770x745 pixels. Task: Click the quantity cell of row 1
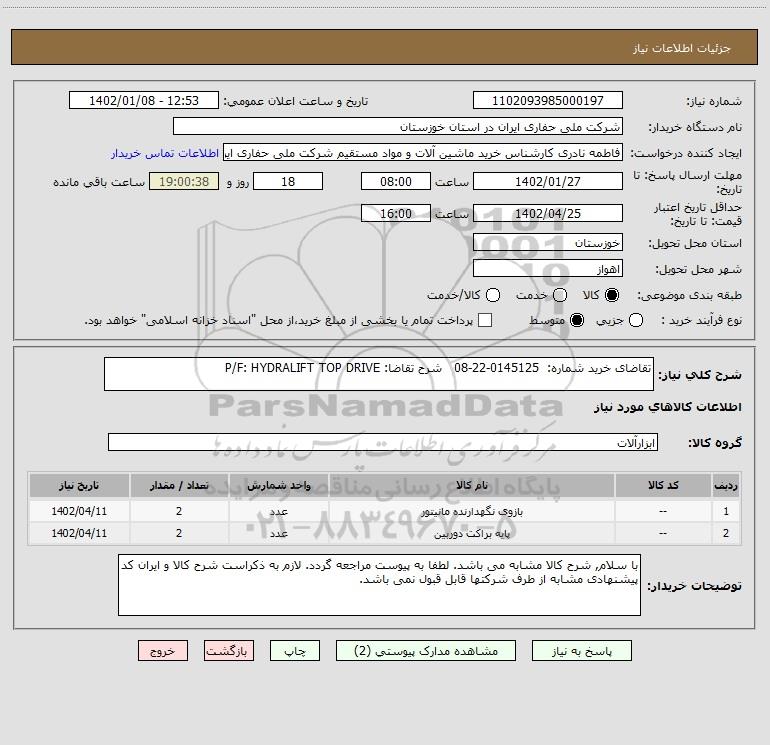(x=179, y=511)
